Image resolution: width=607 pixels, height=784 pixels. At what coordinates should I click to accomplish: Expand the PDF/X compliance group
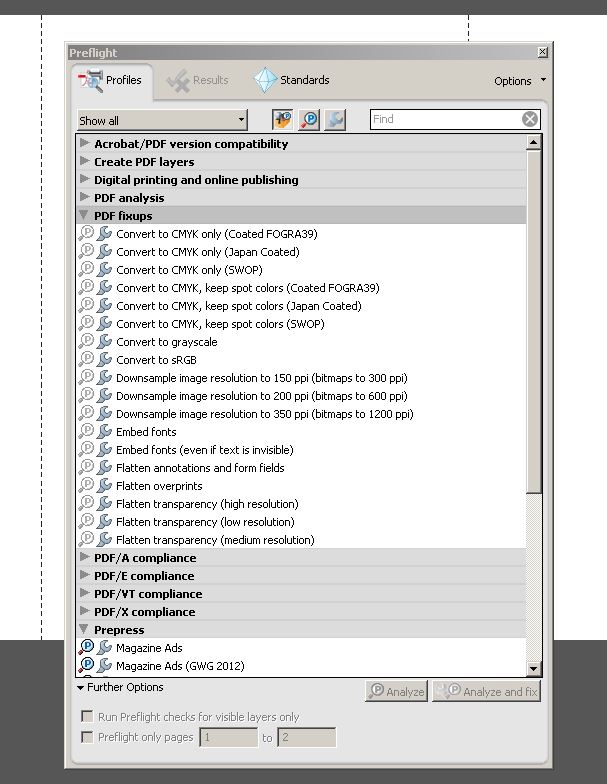coord(84,611)
